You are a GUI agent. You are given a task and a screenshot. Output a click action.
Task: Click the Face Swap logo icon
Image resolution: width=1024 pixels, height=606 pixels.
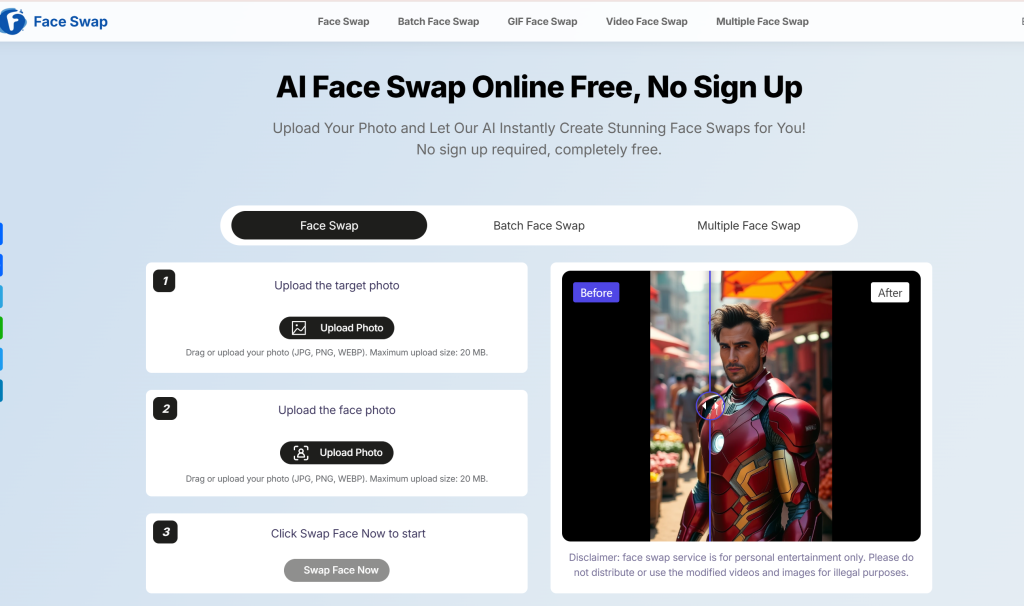[12, 22]
